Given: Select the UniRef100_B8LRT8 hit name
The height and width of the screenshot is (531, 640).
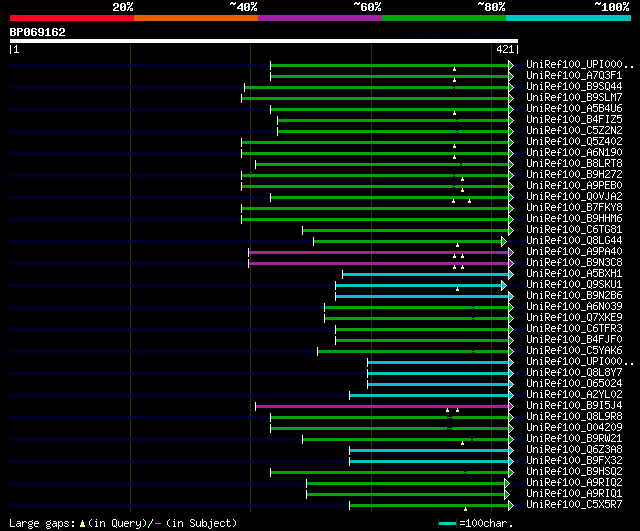Looking at the screenshot, I should pos(574,164).
